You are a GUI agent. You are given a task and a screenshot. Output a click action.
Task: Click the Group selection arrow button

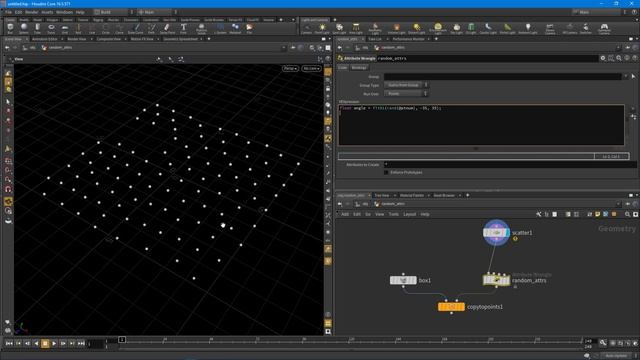click(633, 76)
